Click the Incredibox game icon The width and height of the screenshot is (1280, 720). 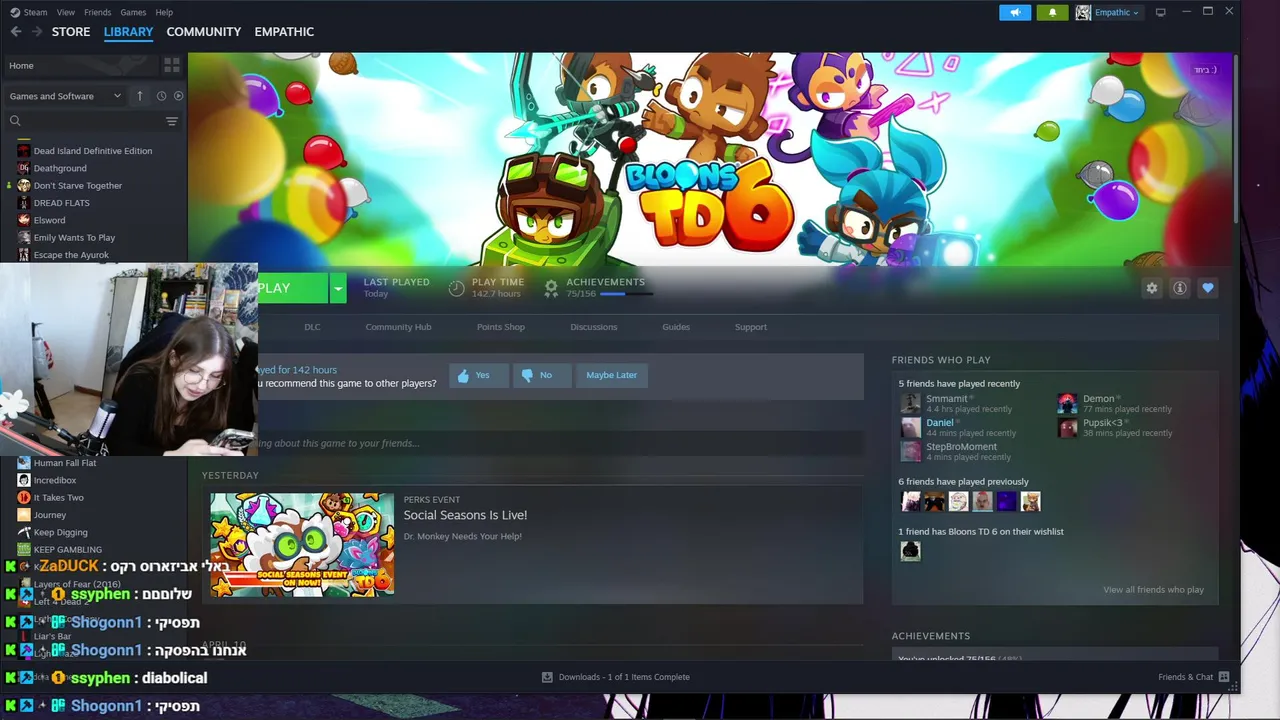pos(24,480)
